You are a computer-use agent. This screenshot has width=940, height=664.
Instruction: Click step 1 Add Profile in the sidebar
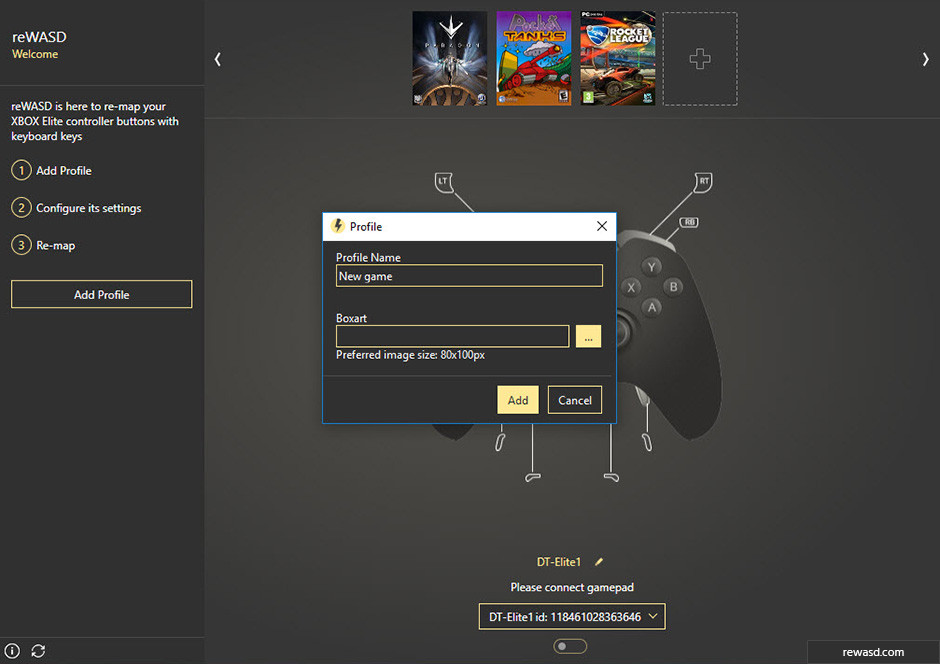(x=52, y=171)
